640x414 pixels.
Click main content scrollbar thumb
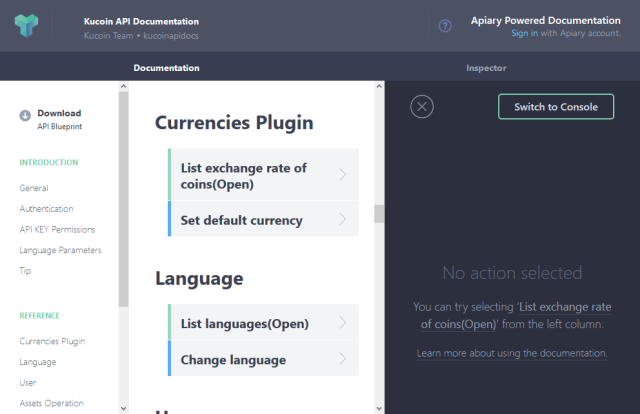point(379,214)
